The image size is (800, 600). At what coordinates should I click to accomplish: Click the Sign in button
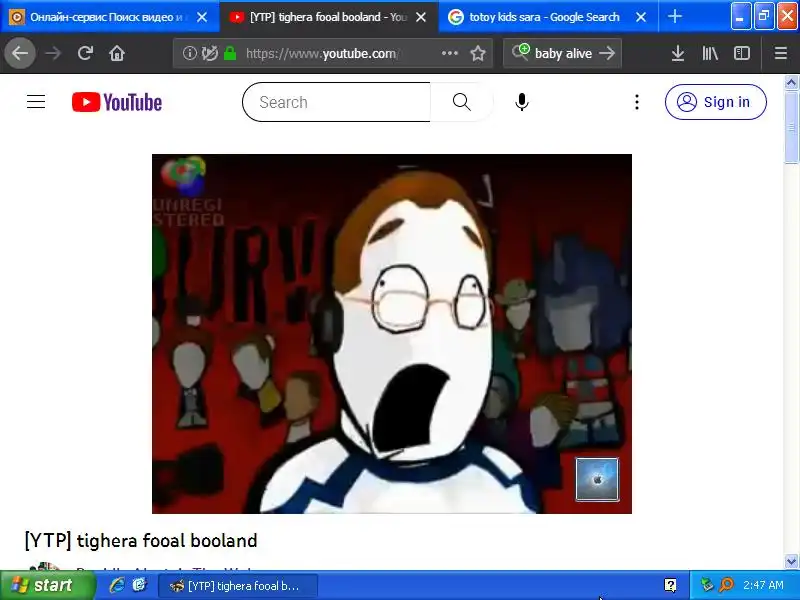715,102
